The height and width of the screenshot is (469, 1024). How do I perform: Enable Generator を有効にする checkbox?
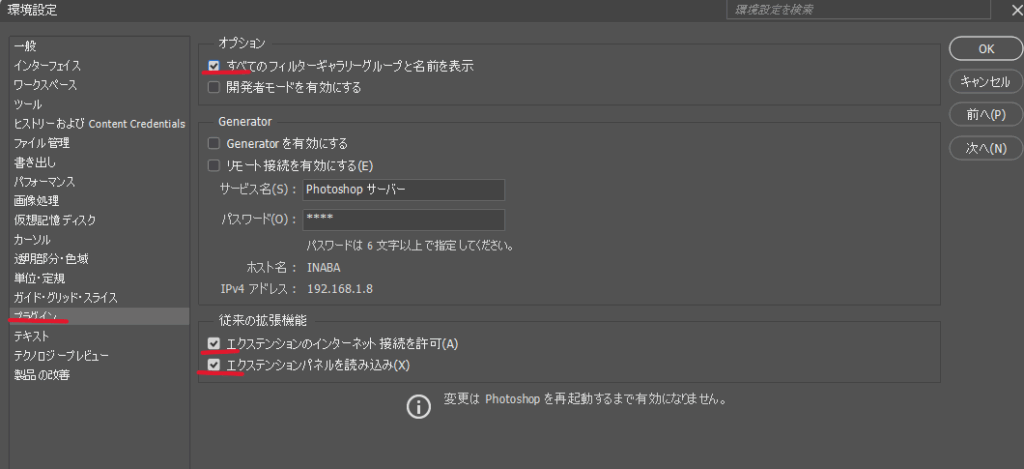click(x=214, y=144)
